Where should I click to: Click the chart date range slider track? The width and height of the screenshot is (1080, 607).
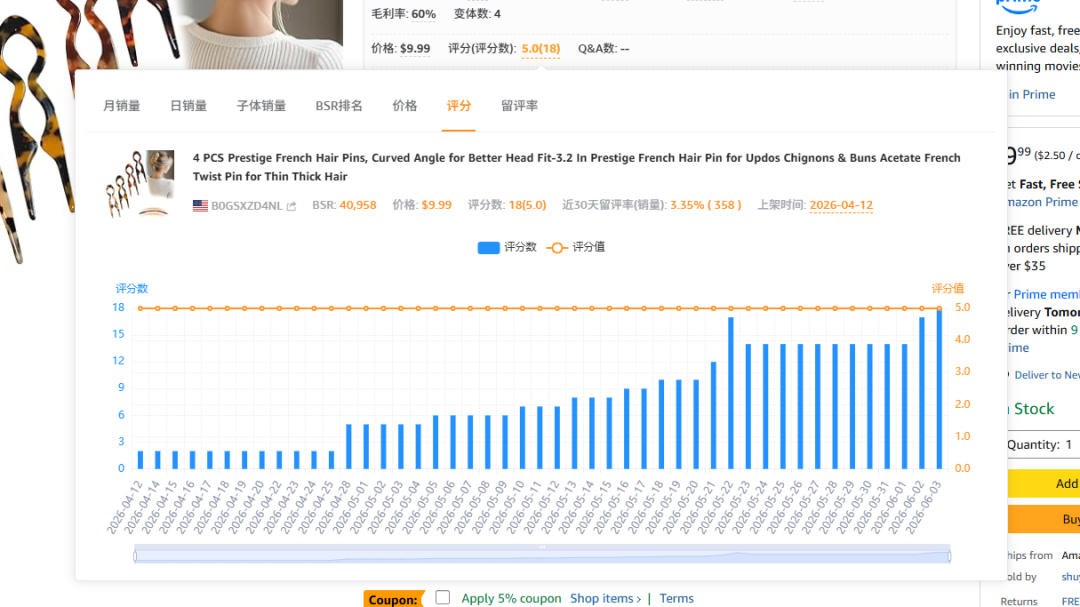(x=542, y=555)
